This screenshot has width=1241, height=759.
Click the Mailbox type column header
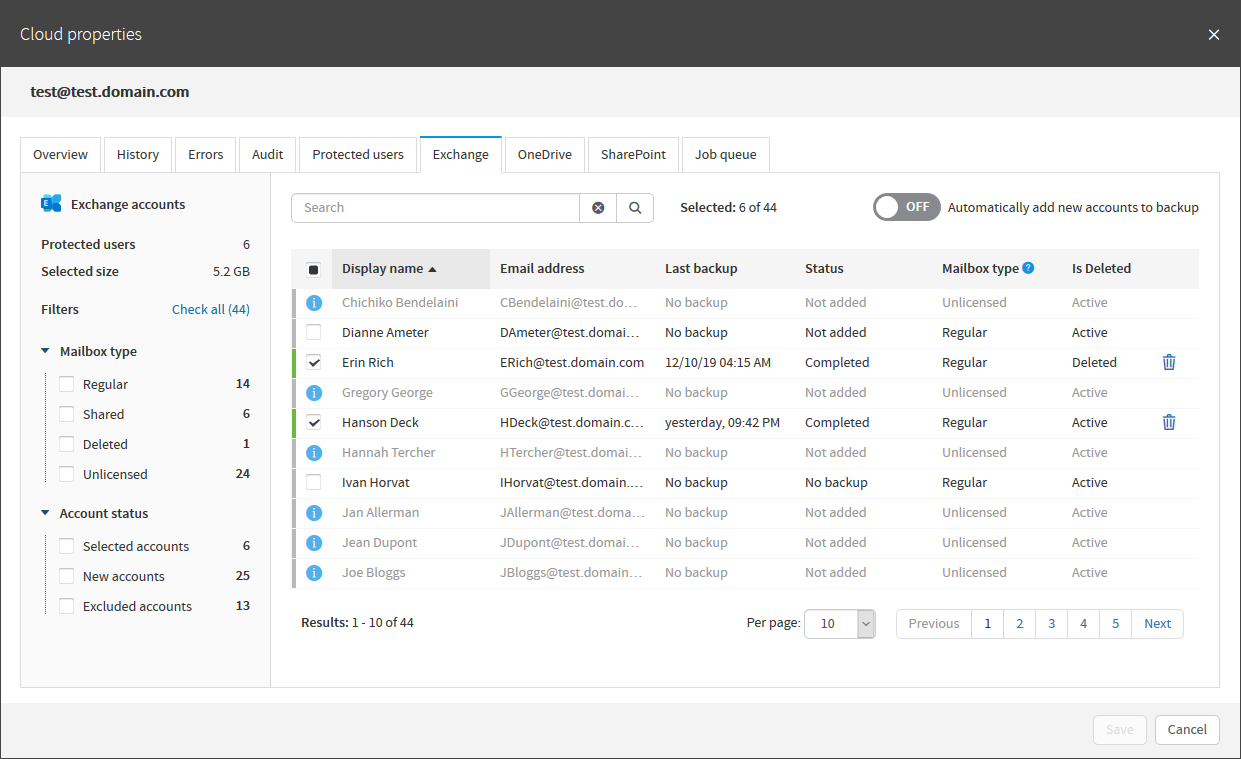click(x=980, y=268)
